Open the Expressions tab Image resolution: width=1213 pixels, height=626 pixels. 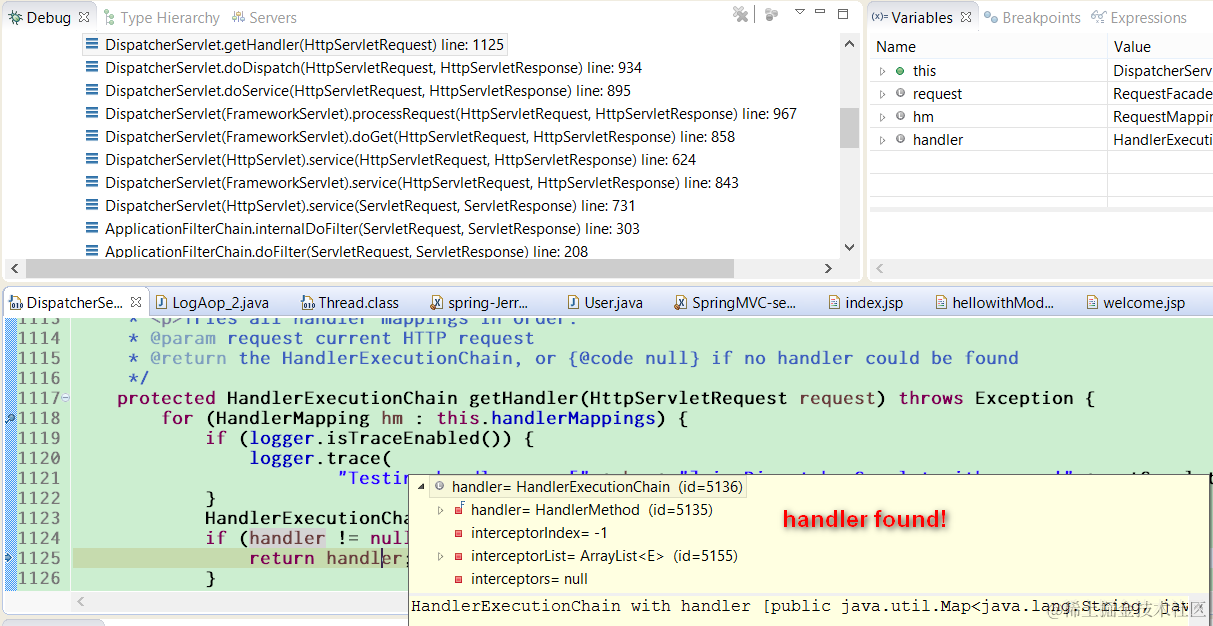pyautogui.click(x=1139, y=18)
